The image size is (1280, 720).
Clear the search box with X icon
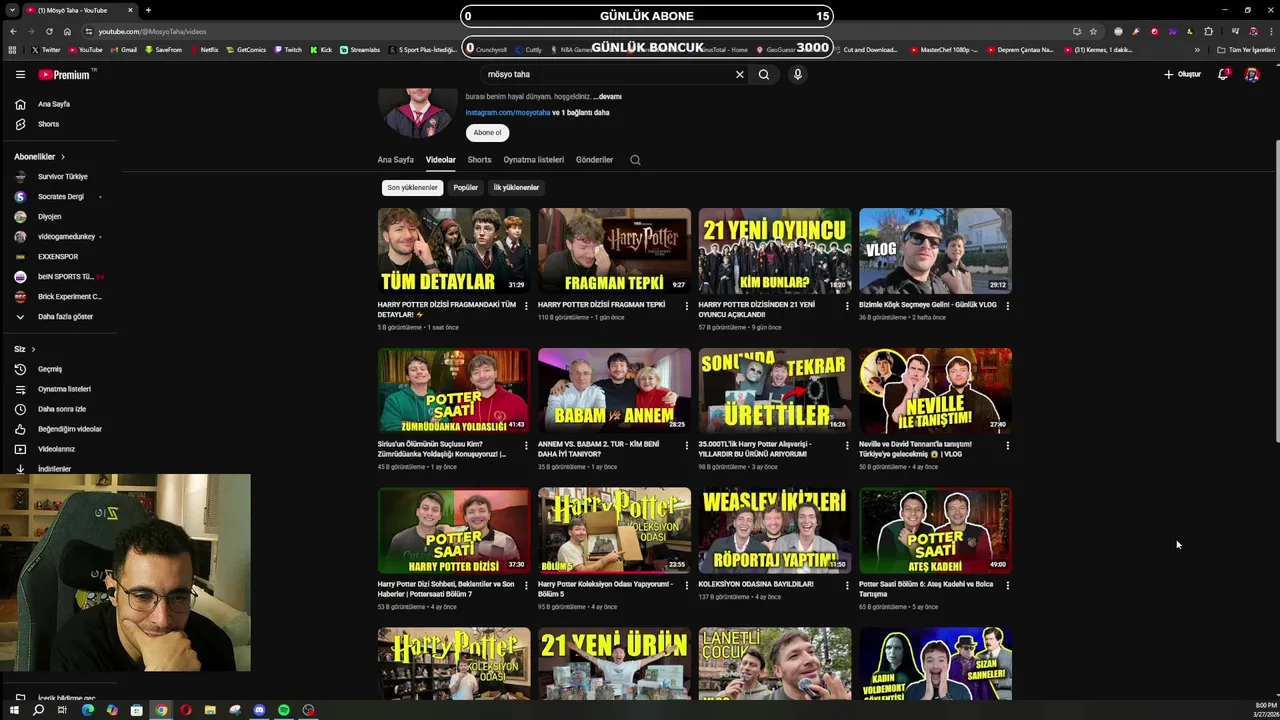pos(740,74)
